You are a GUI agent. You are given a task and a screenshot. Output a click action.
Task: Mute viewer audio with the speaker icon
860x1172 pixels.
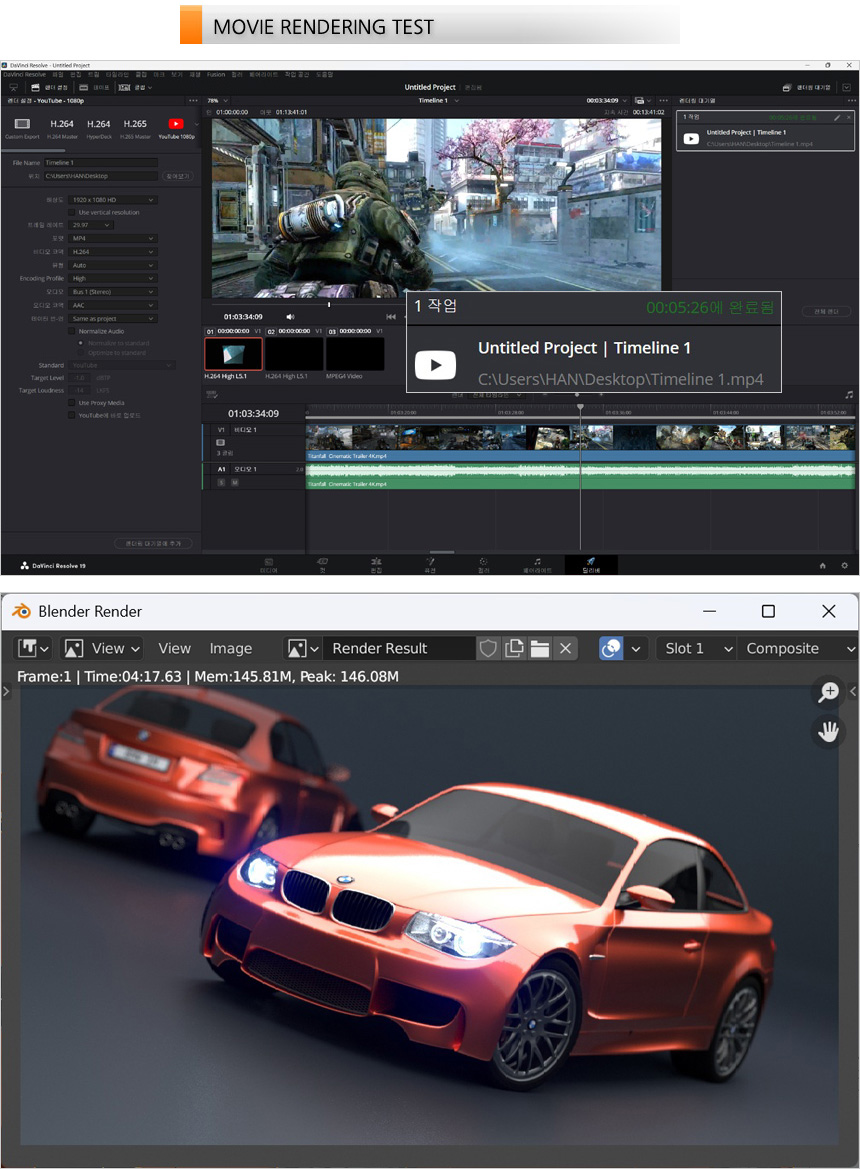tap(291, 317)
